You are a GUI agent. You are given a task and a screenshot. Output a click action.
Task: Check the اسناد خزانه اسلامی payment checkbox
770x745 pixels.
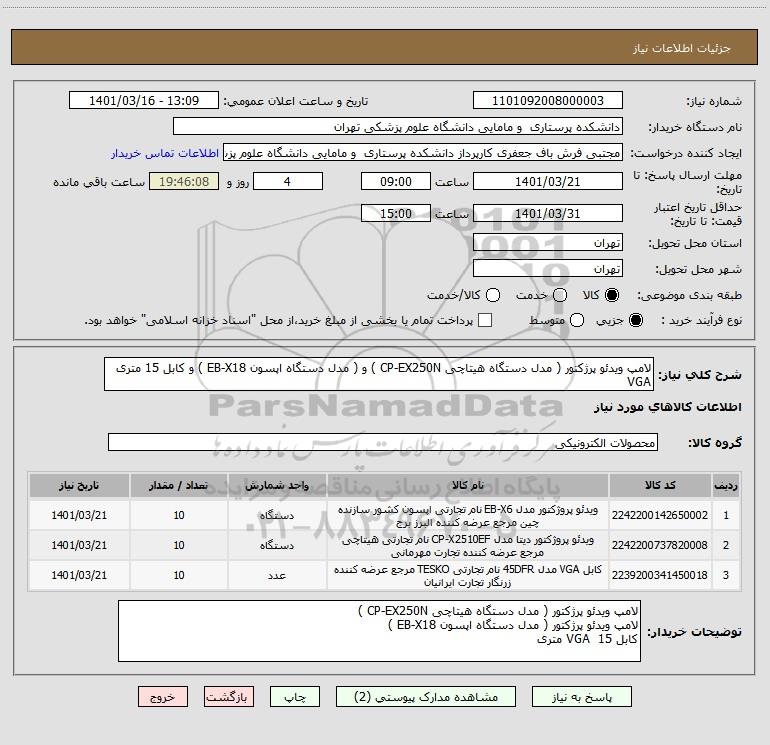click(485, 320)
